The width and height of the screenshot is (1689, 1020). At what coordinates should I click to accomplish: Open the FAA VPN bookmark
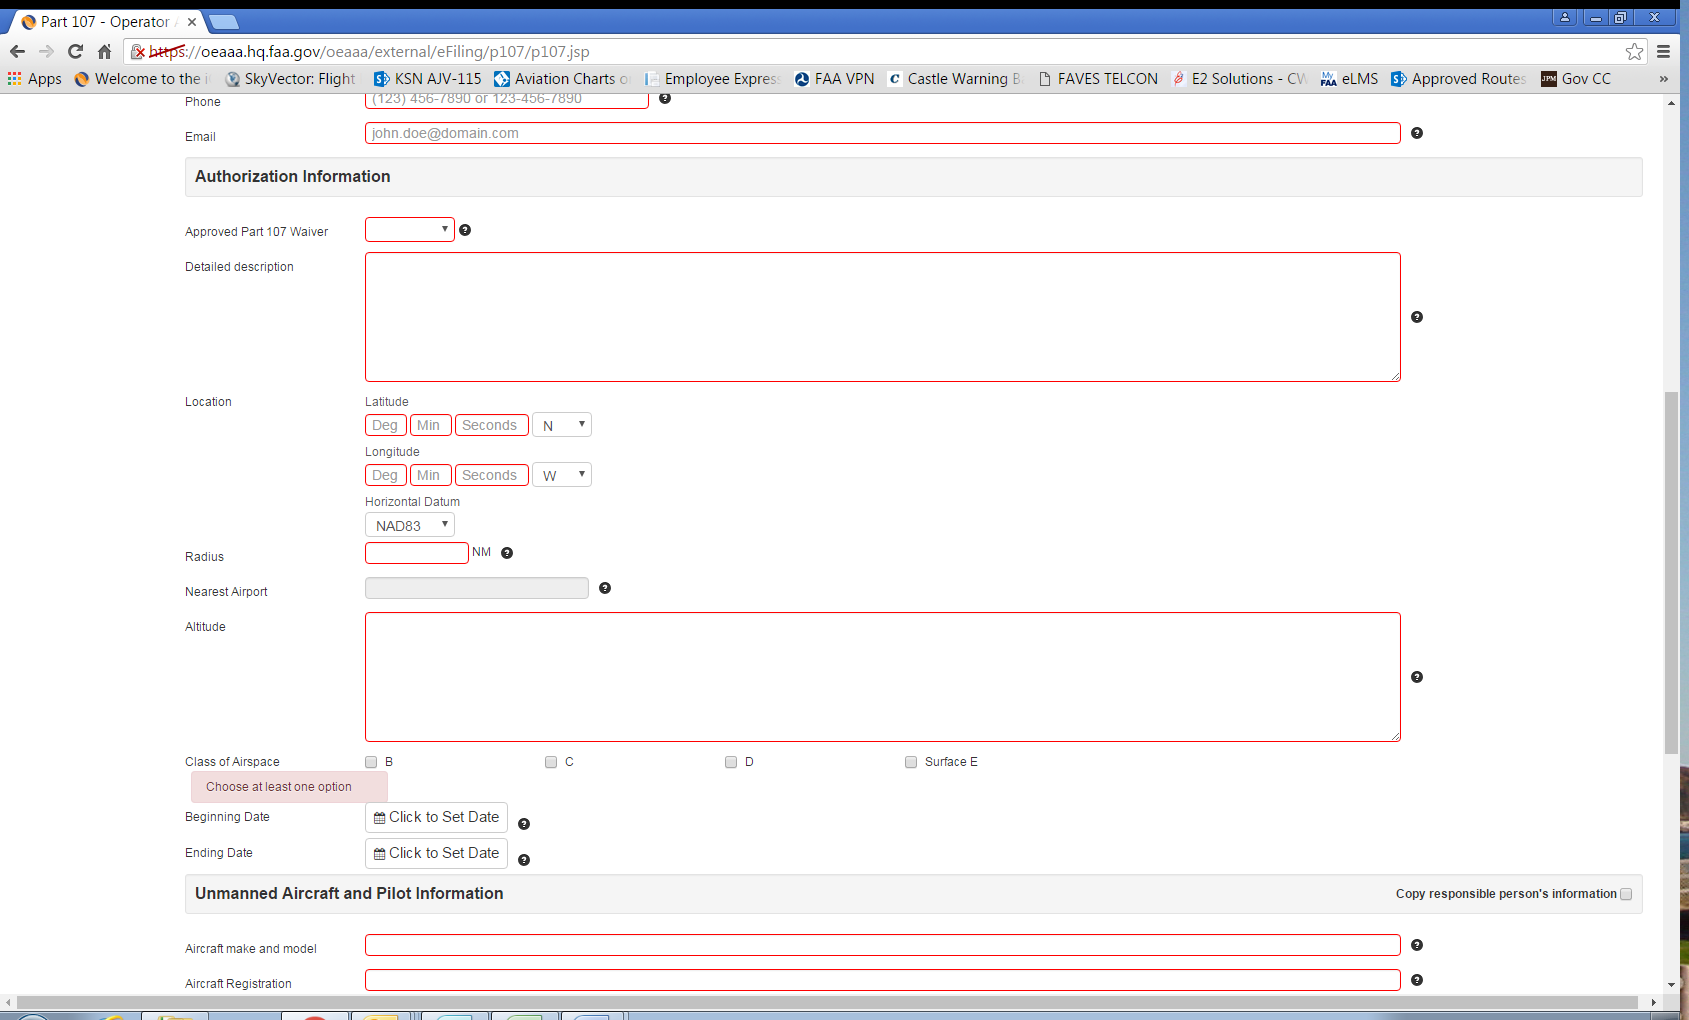point(834,79)
